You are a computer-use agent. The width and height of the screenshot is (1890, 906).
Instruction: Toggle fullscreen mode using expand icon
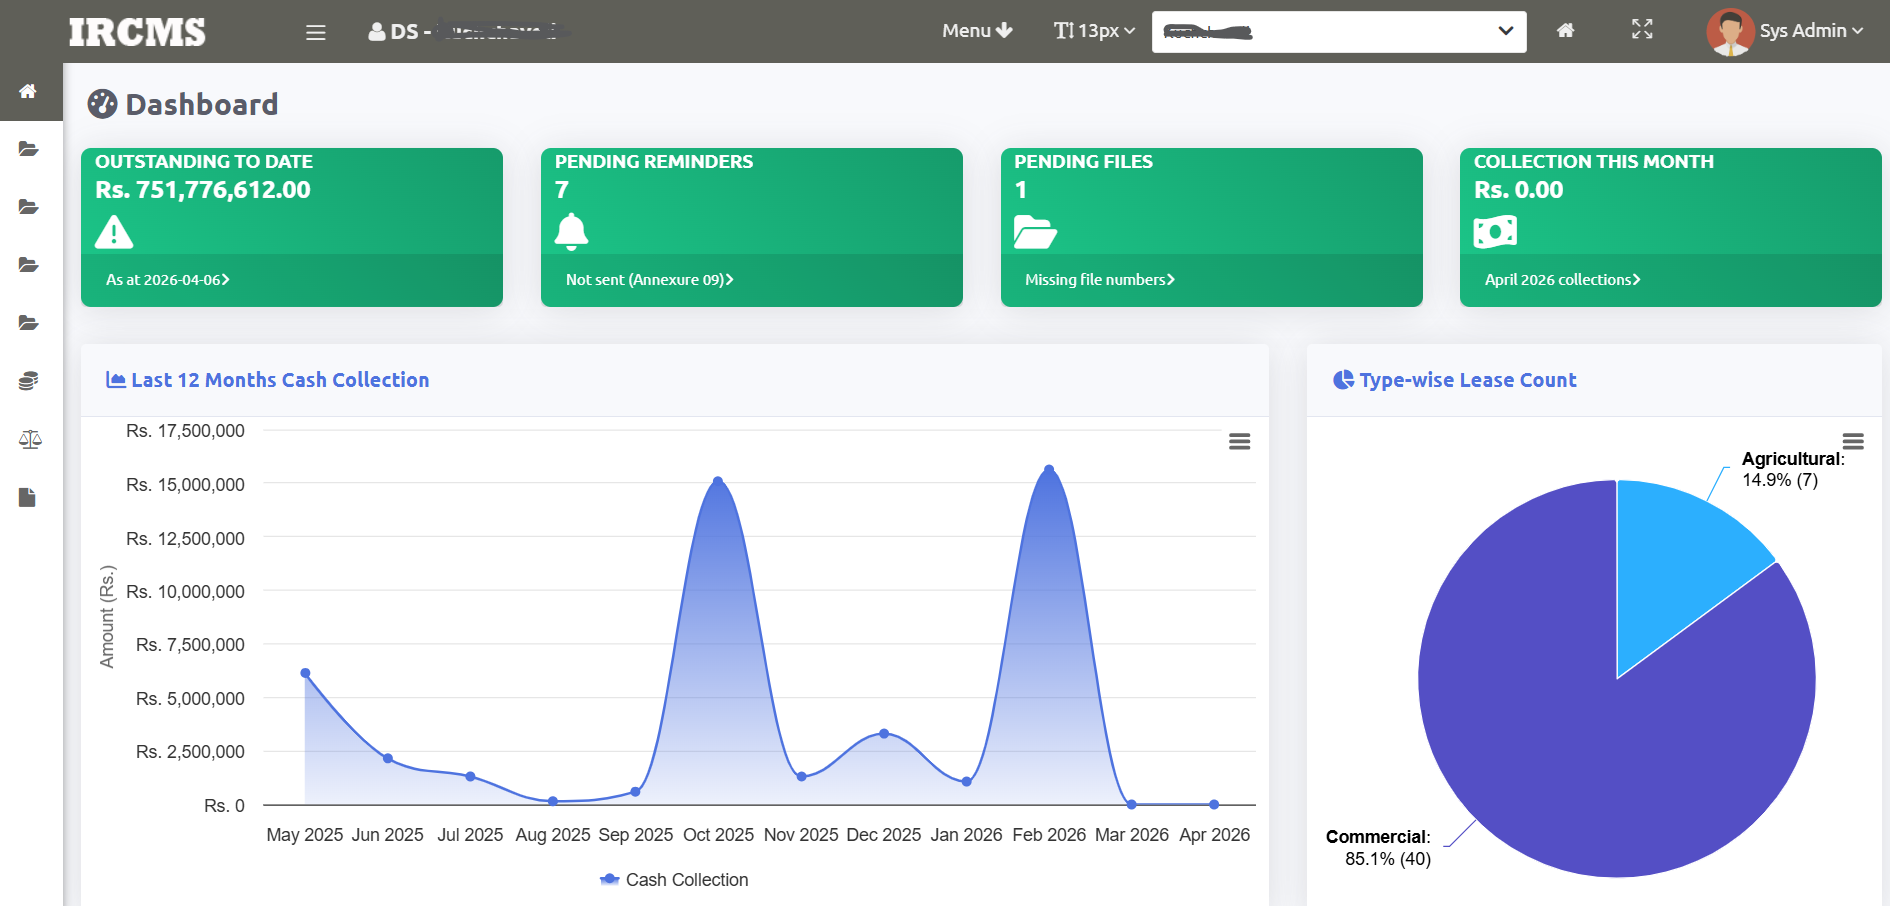[x=1642, y=30]
